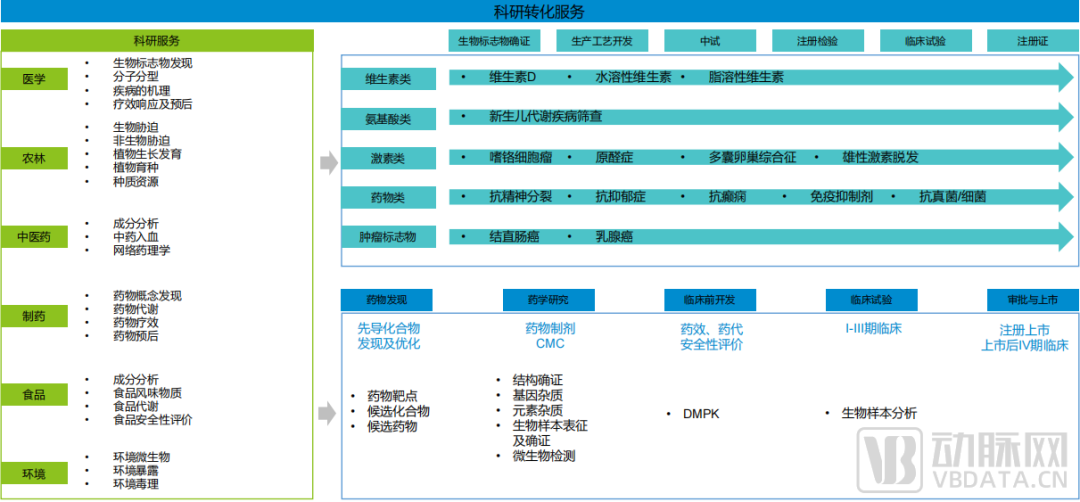Select the 科研服务 green header

tap(157, 41)
